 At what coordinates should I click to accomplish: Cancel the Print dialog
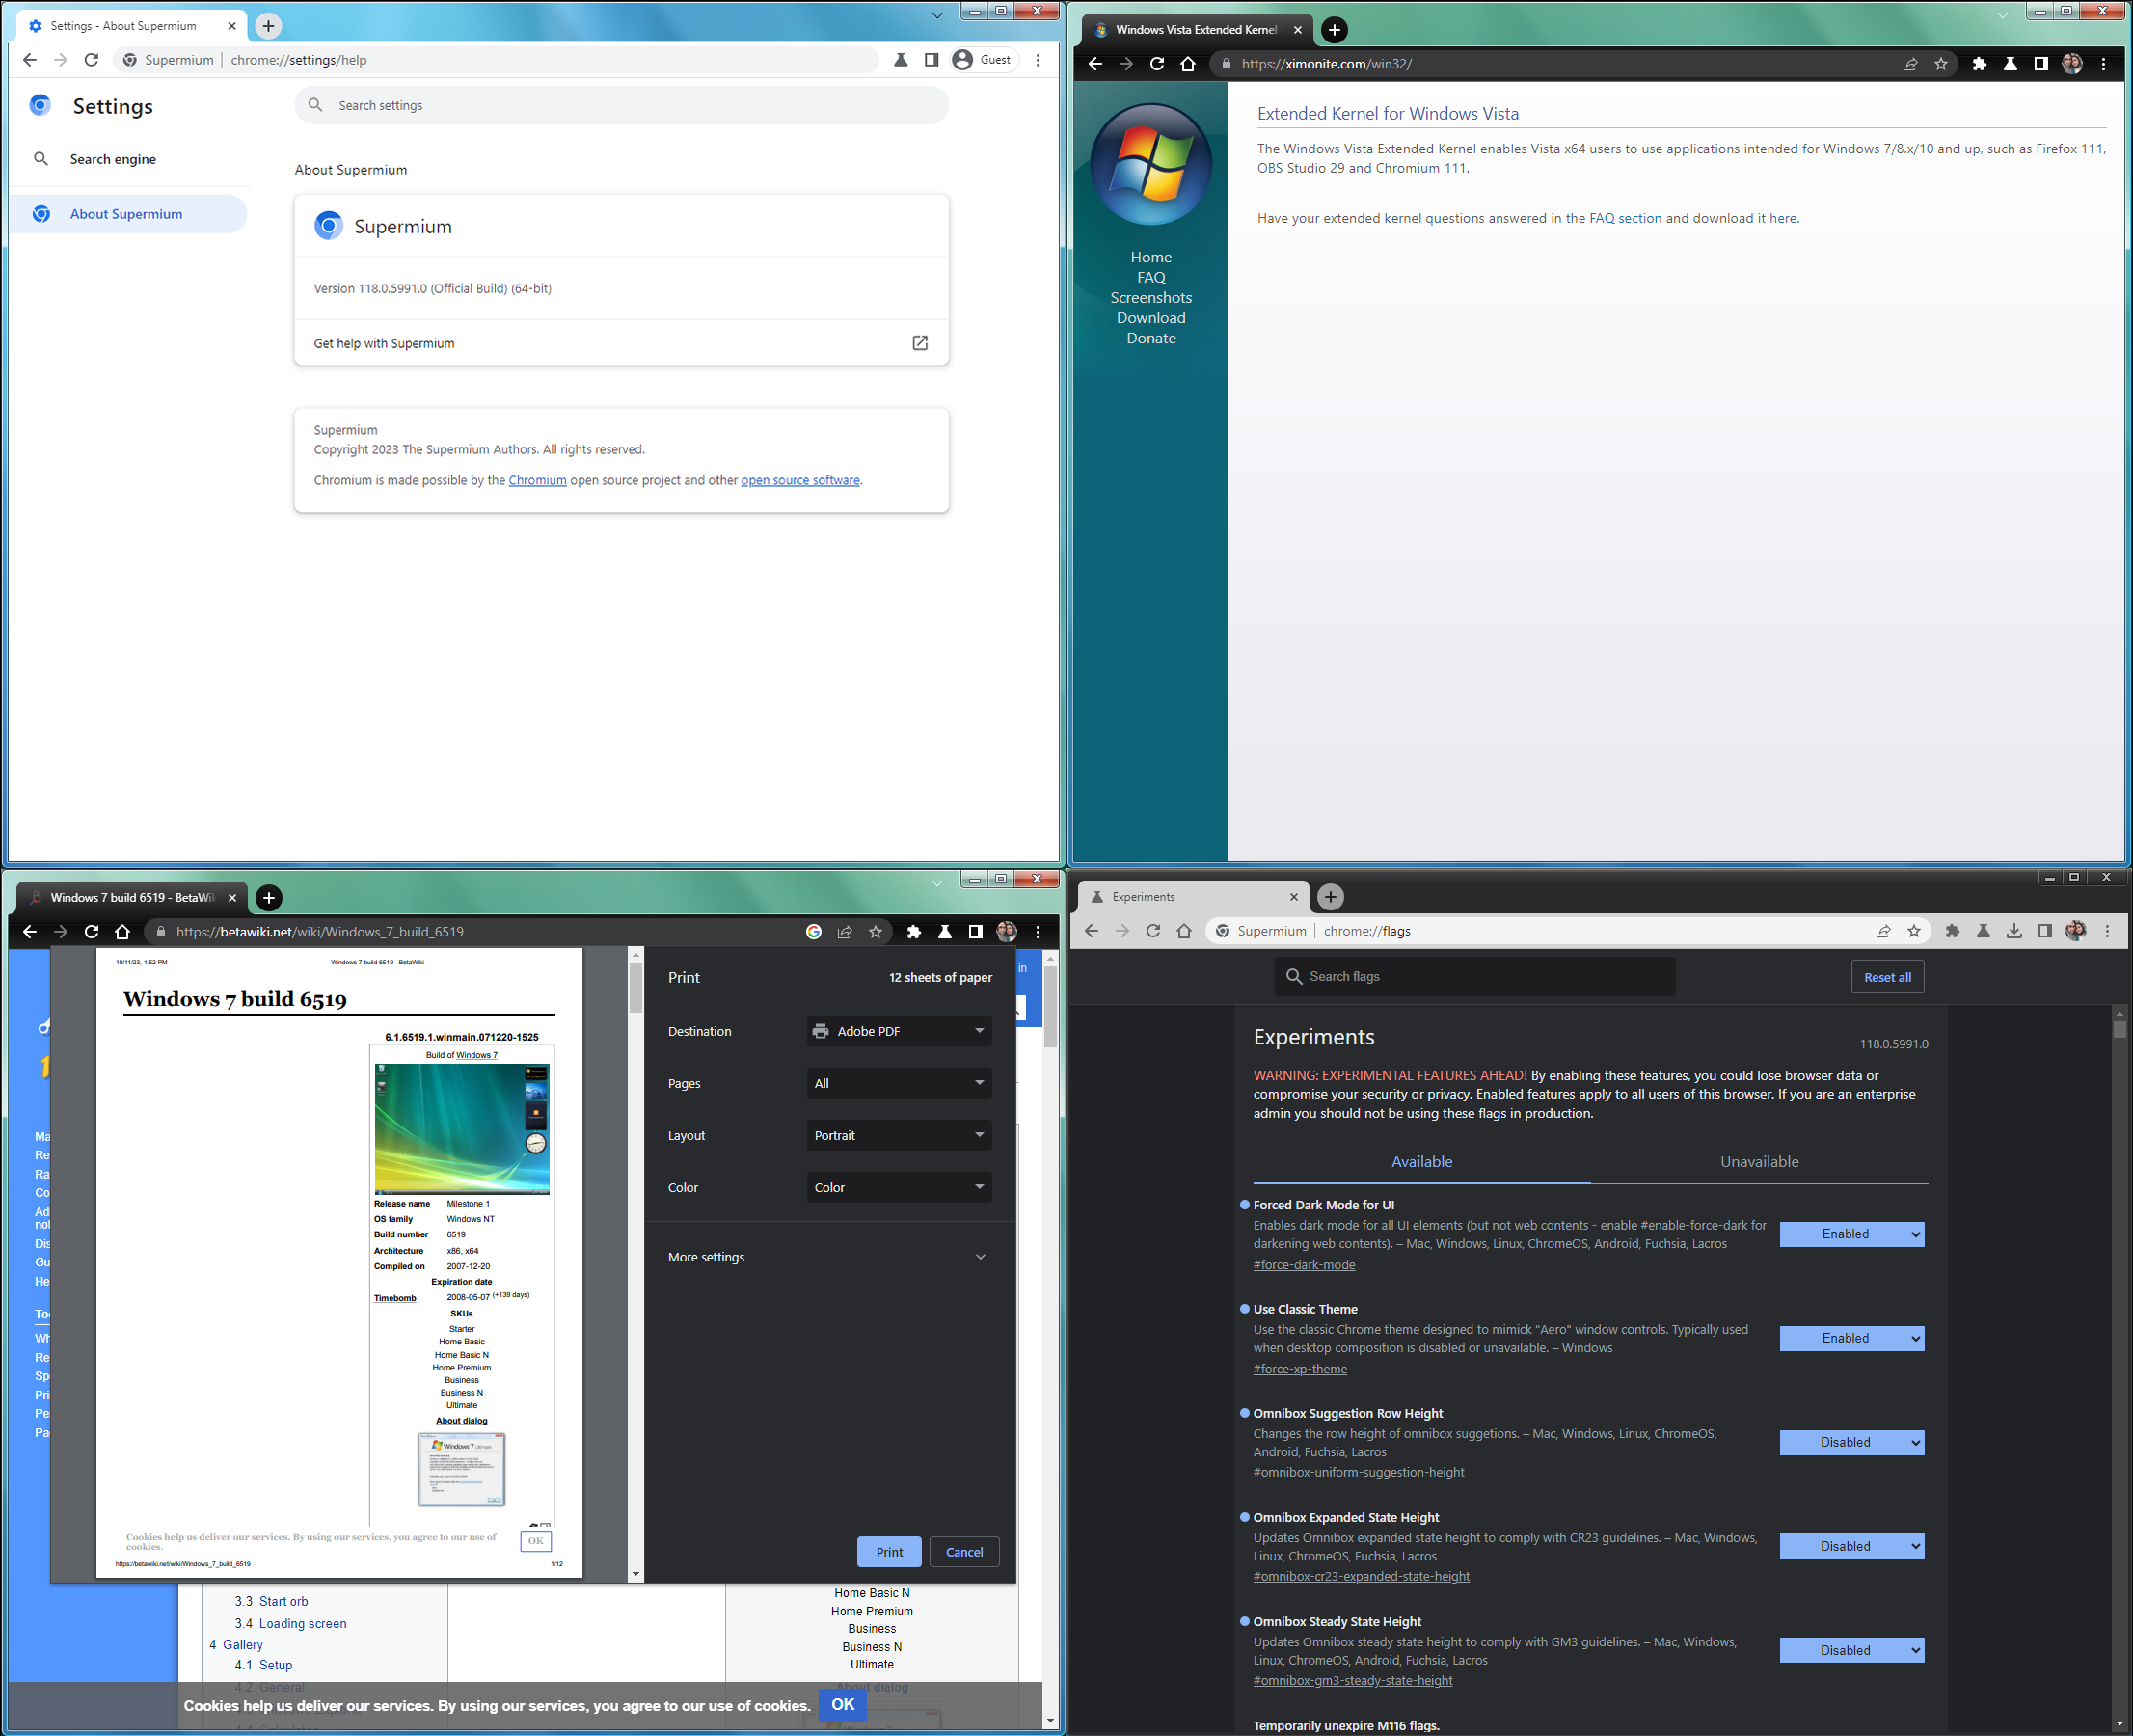click(964, 1552)
